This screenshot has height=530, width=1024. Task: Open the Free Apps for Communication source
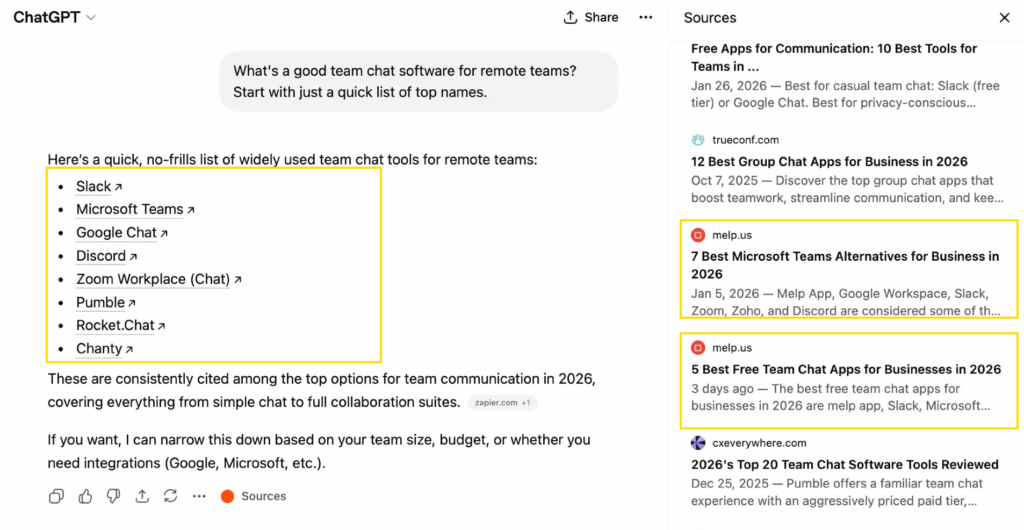click(x=834, y=57)
